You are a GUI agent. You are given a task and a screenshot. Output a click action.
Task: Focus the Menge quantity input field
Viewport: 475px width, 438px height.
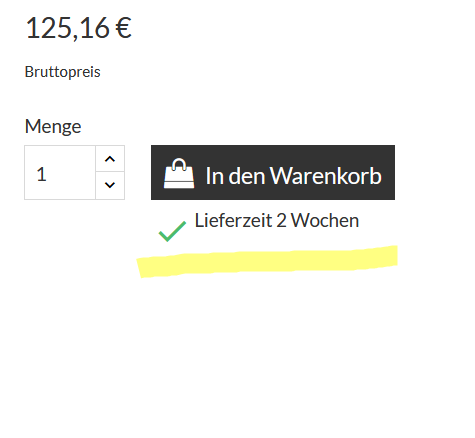60,172
